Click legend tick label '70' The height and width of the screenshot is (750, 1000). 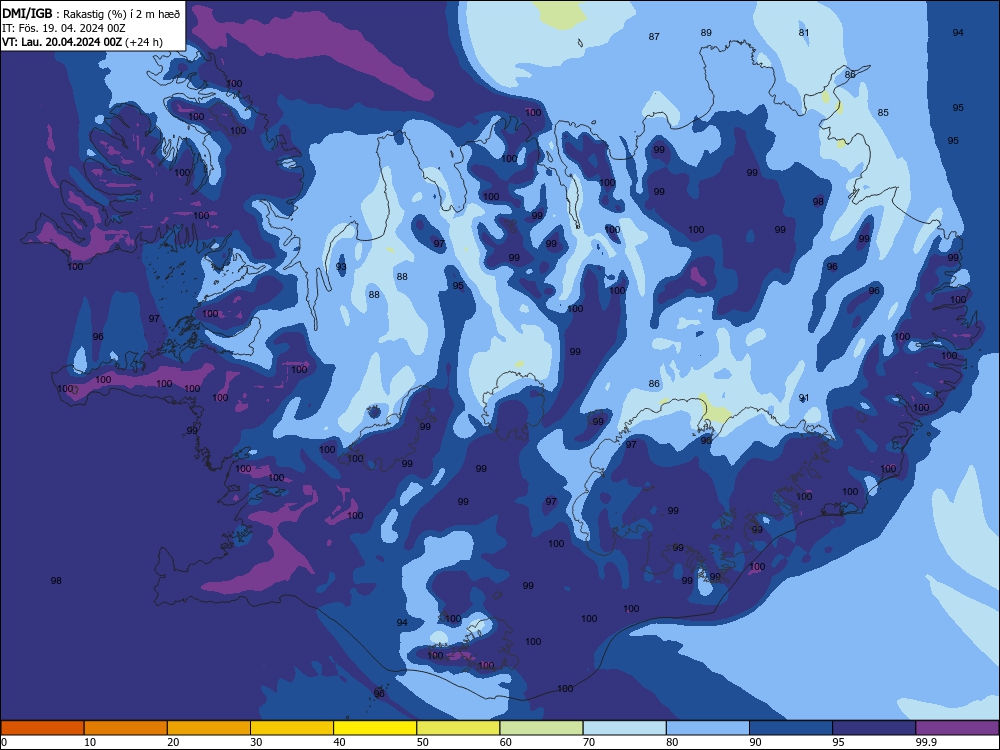(589, 742)
